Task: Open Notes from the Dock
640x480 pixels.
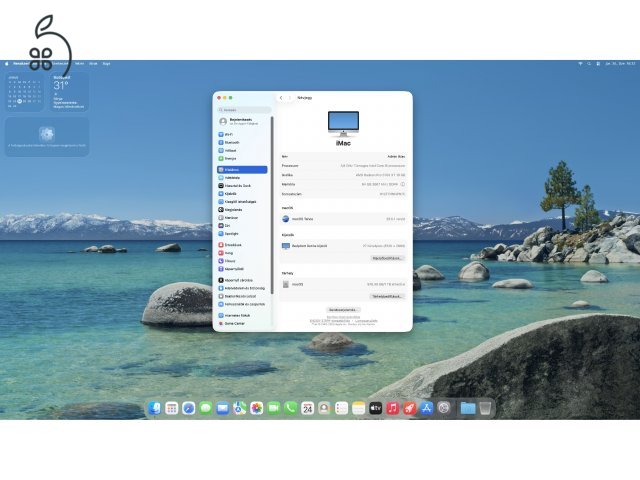Action: coord(358,408)
